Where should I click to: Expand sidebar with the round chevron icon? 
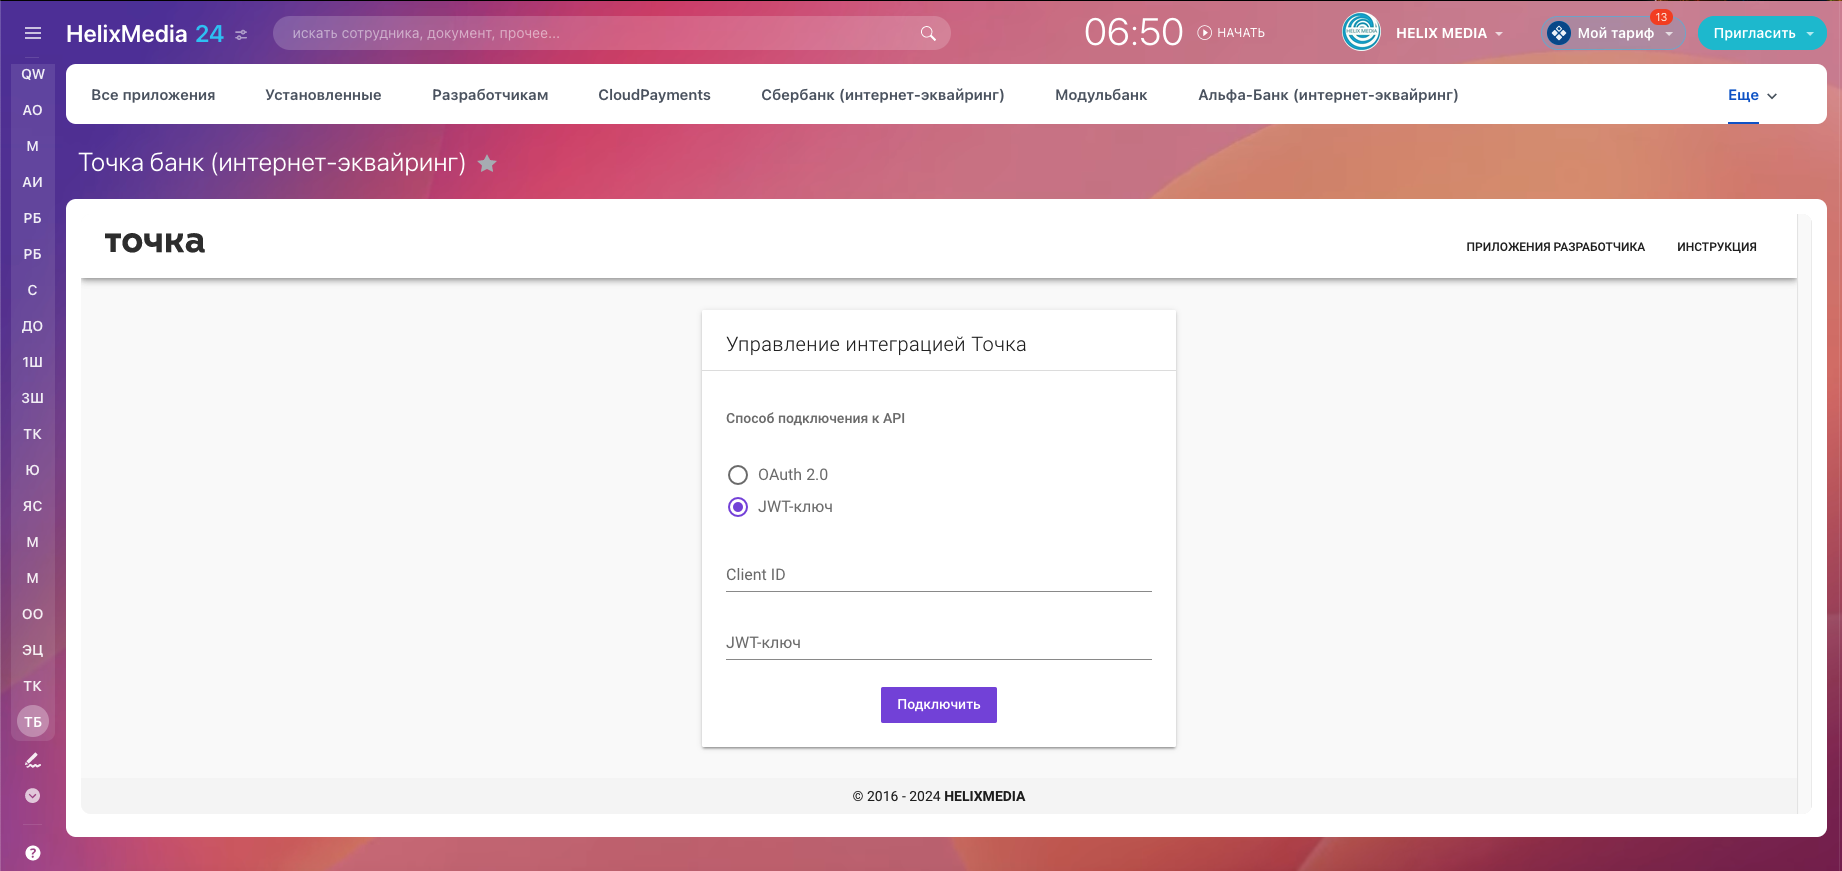[33, 795]
